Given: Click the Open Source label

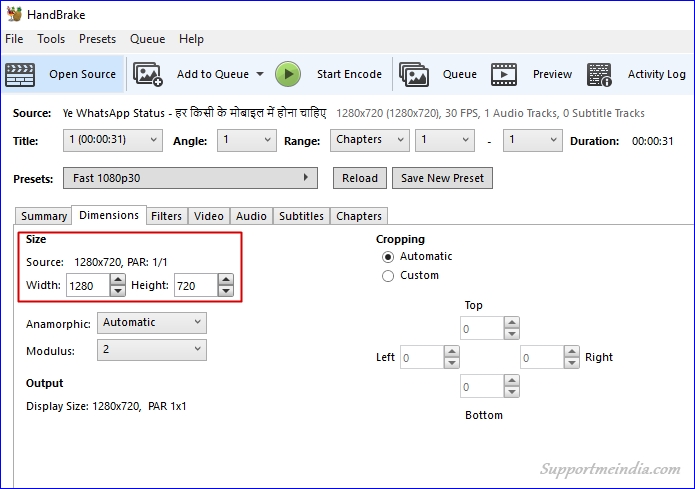Looking at the screenshot, I should click(82, 74).
